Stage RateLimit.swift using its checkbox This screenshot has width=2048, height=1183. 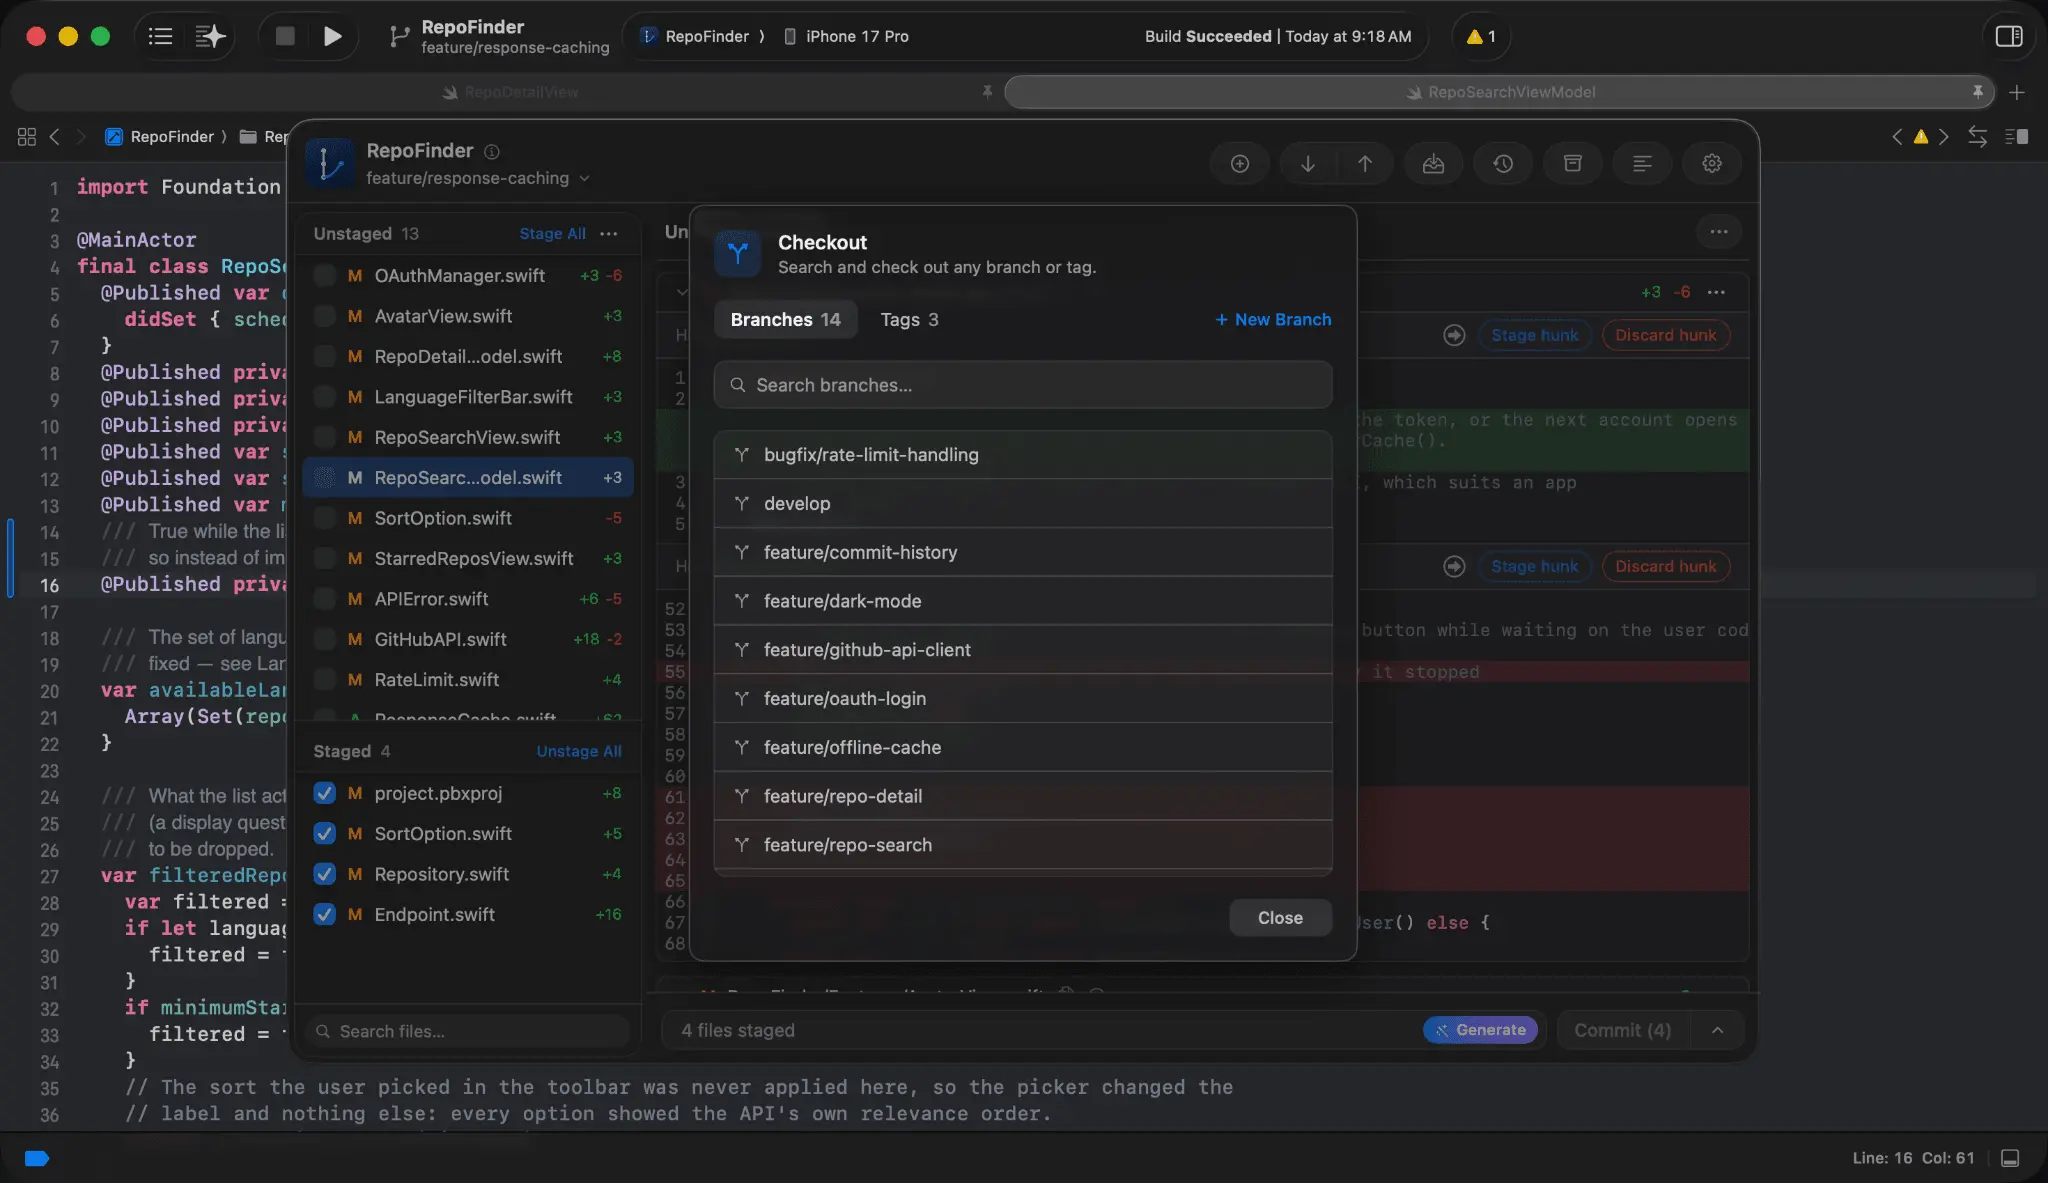324,679
